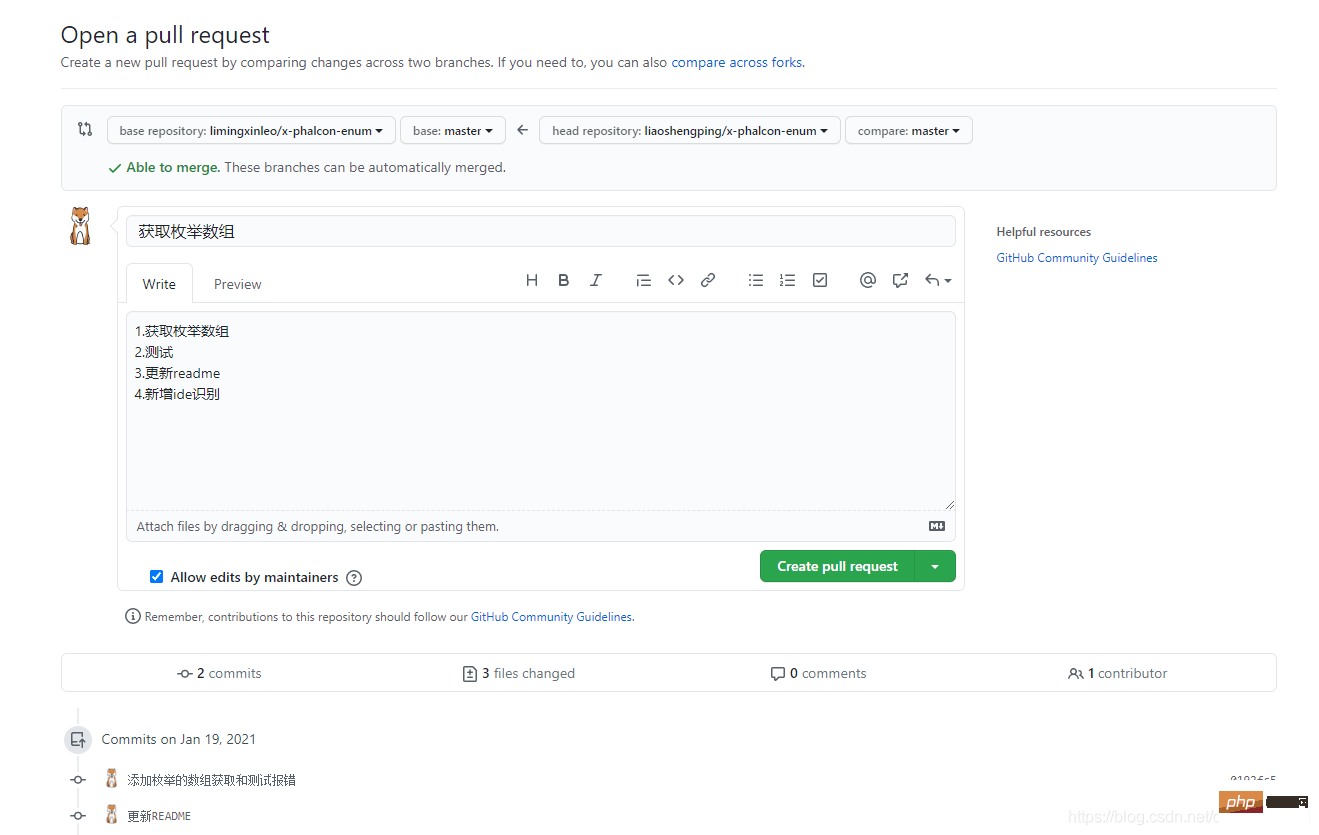Open the 3 files changed tab

point(519,674)
